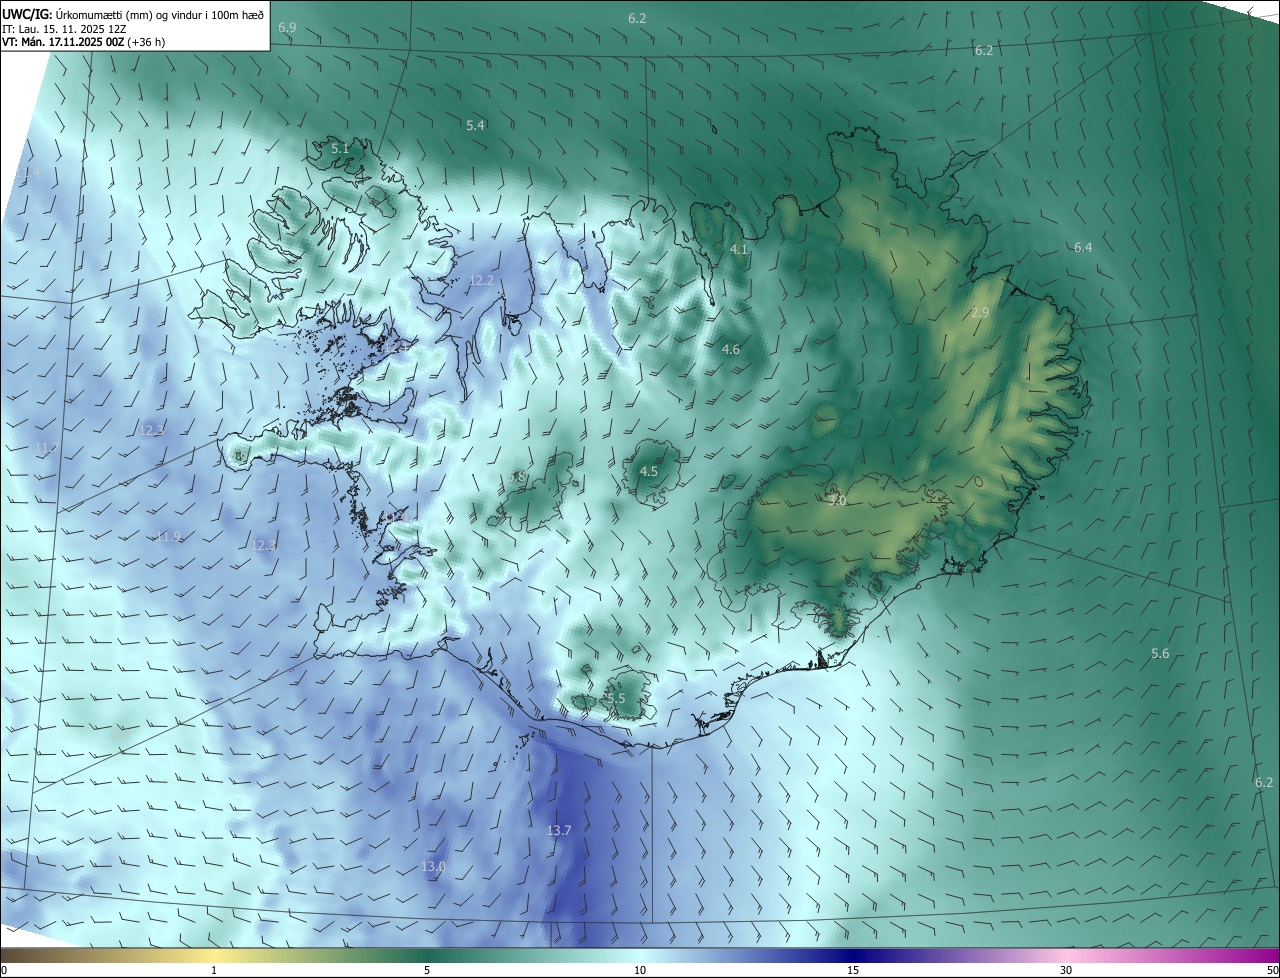Click the 0 tick on the color scale
Screen dimensions: 1280x978
click(x=4, y=970)
